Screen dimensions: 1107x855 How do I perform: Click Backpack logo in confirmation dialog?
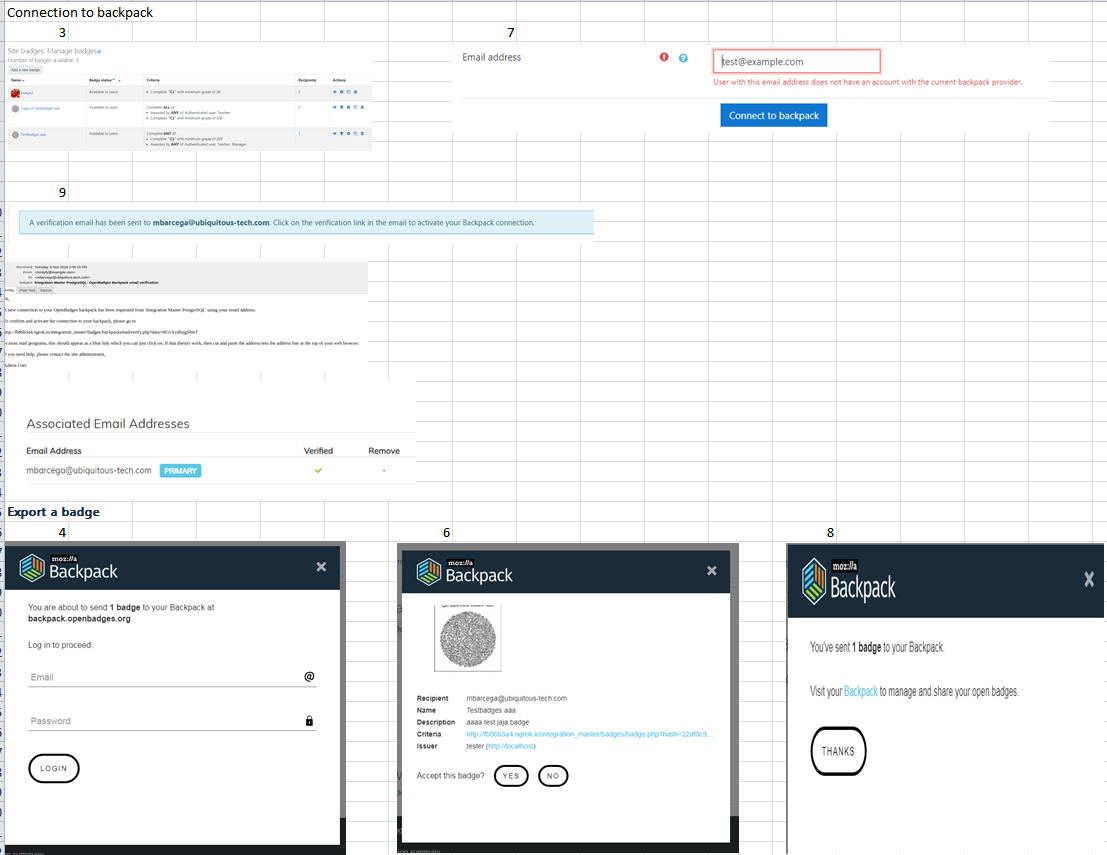849,582
